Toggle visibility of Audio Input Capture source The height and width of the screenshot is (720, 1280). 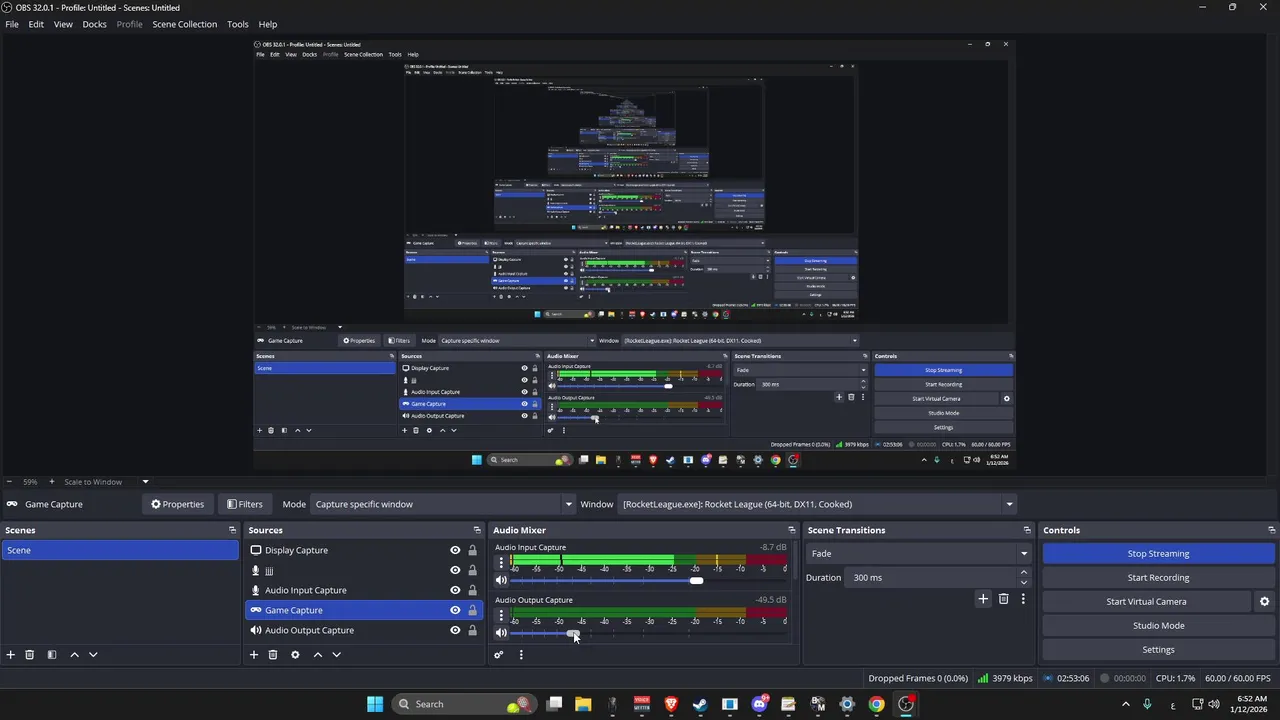click(455, 590)
